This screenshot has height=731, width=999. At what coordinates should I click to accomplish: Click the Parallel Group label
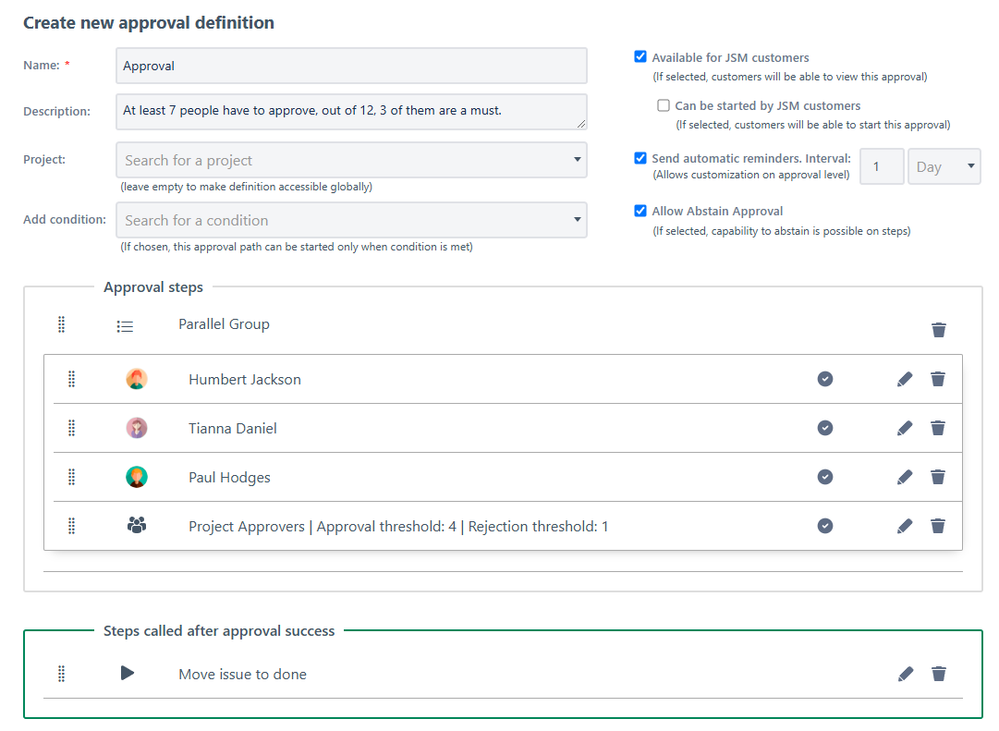[224, 324]
